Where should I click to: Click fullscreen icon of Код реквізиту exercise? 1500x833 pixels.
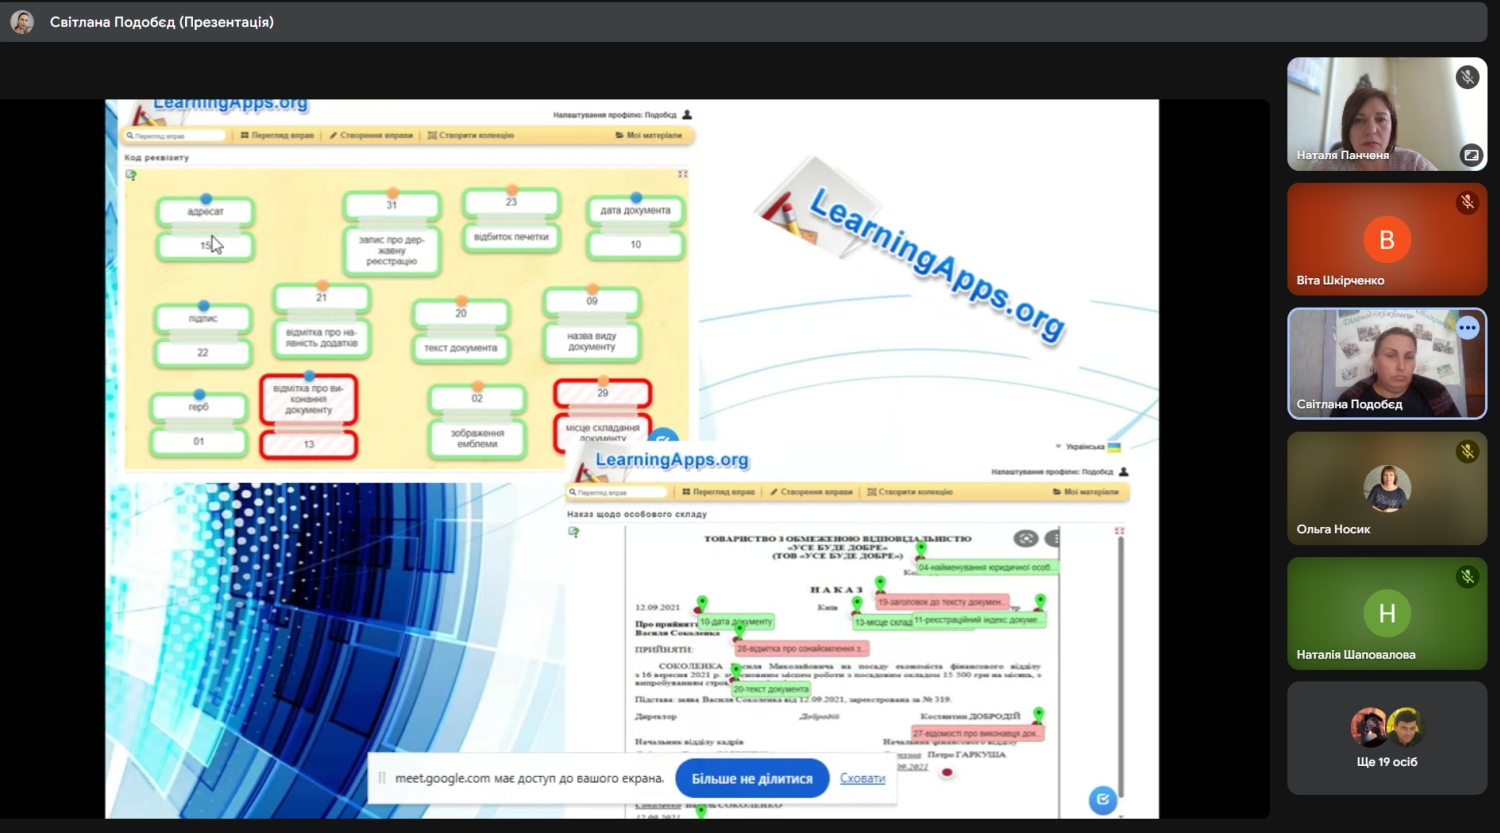pyautogui.click(x=682, y=174)
